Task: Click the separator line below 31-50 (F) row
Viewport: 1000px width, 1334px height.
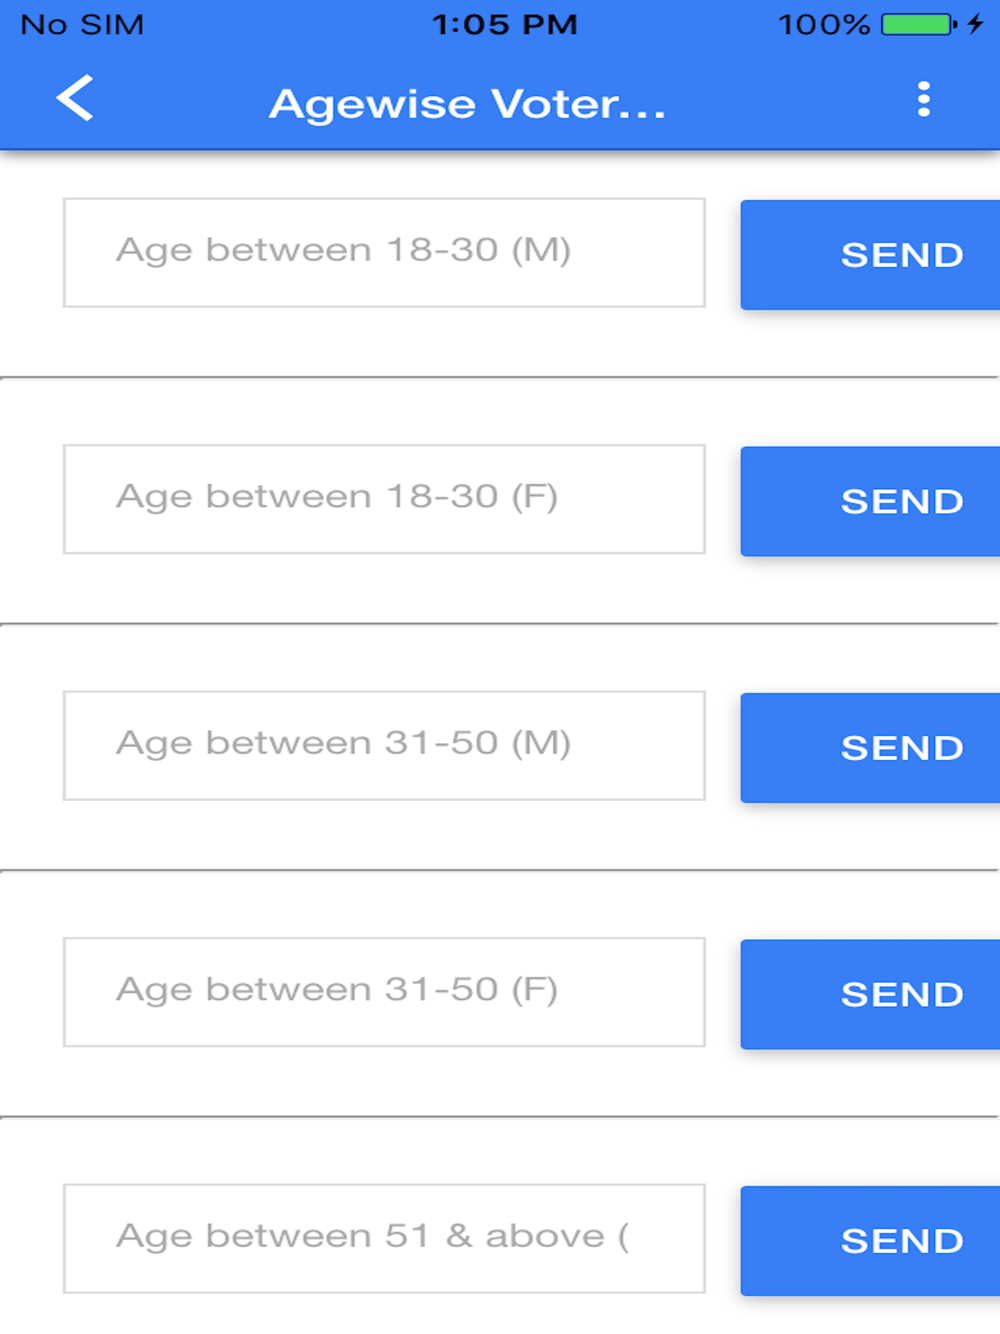Action: [500, 1116]
